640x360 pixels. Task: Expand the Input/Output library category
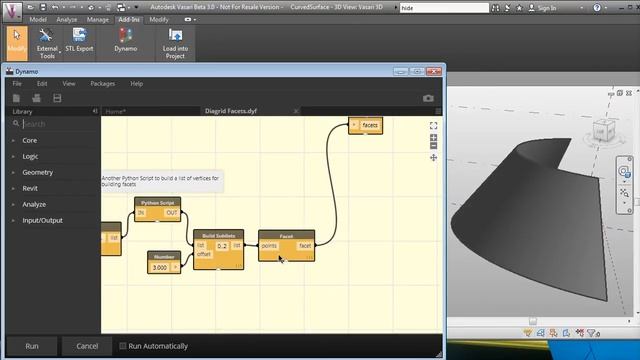pyautogui.click(x=42, y=220)
